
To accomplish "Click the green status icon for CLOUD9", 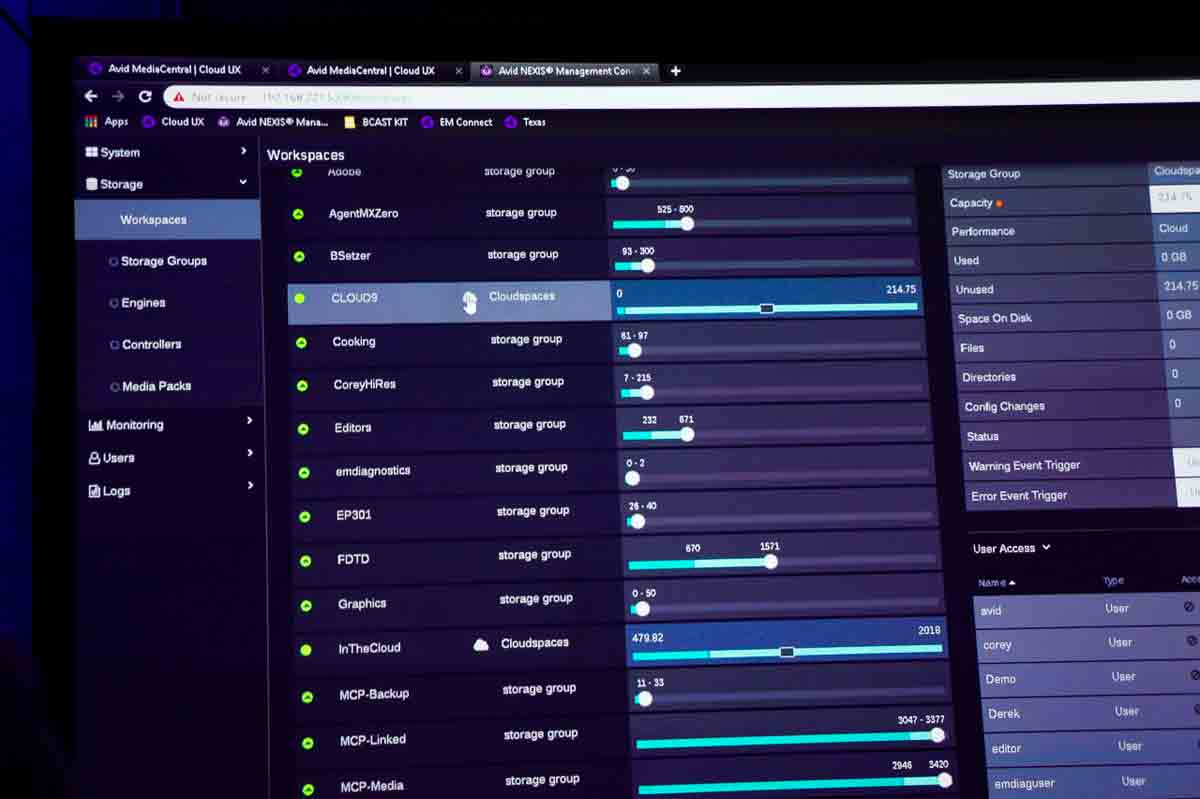I will (300, 298).
